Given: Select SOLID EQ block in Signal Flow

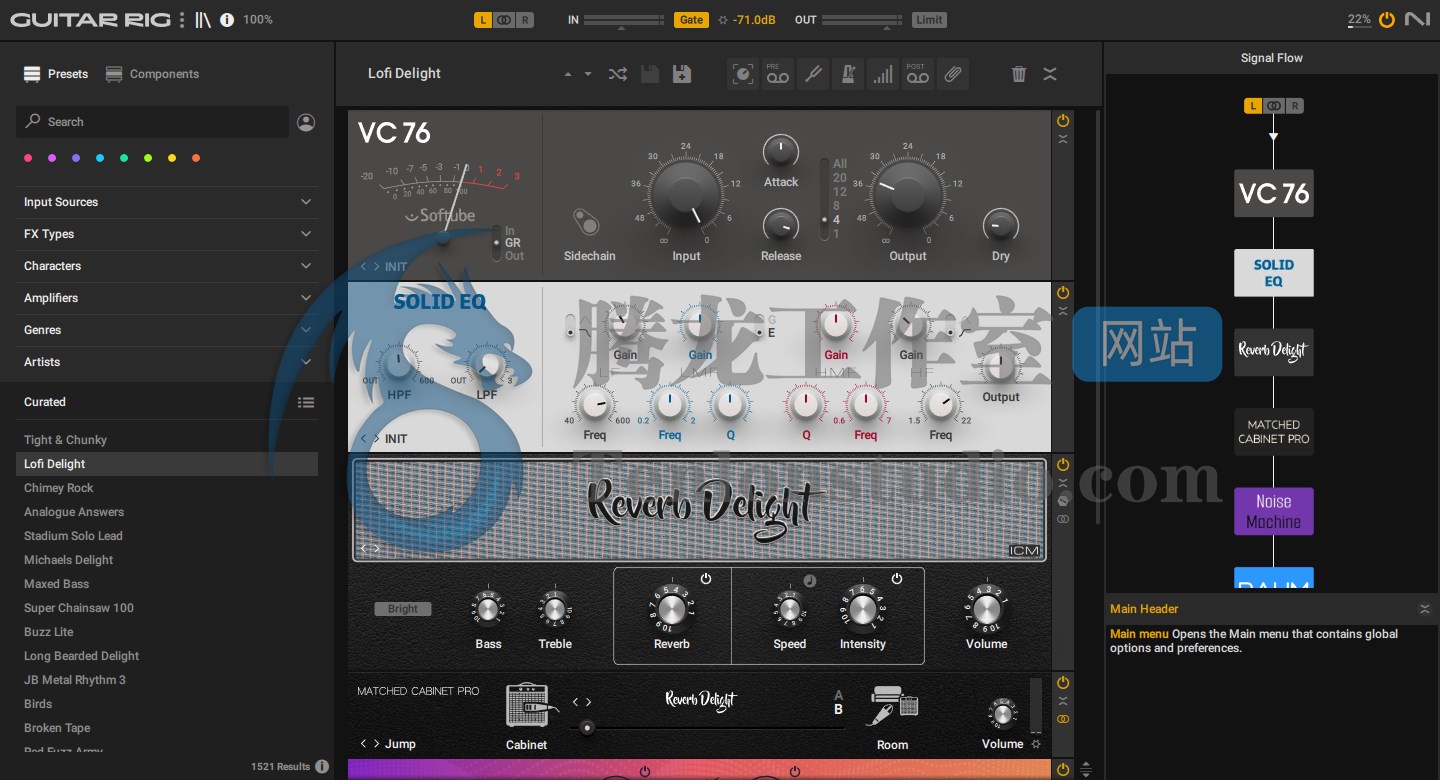Looking at the screenshot, I should coord(1274,273).
